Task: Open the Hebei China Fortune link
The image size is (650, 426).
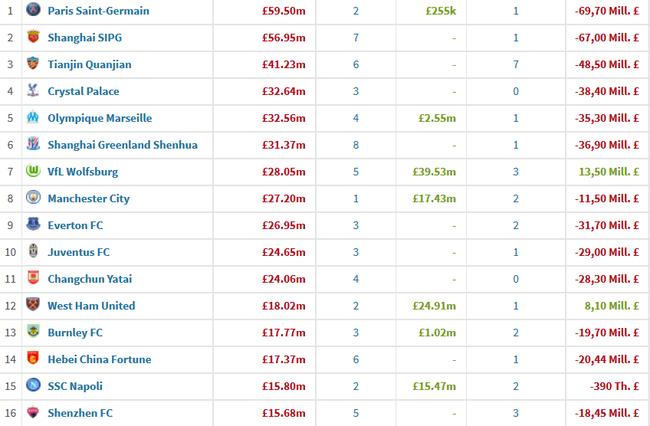Action: [x=97, y=359]
